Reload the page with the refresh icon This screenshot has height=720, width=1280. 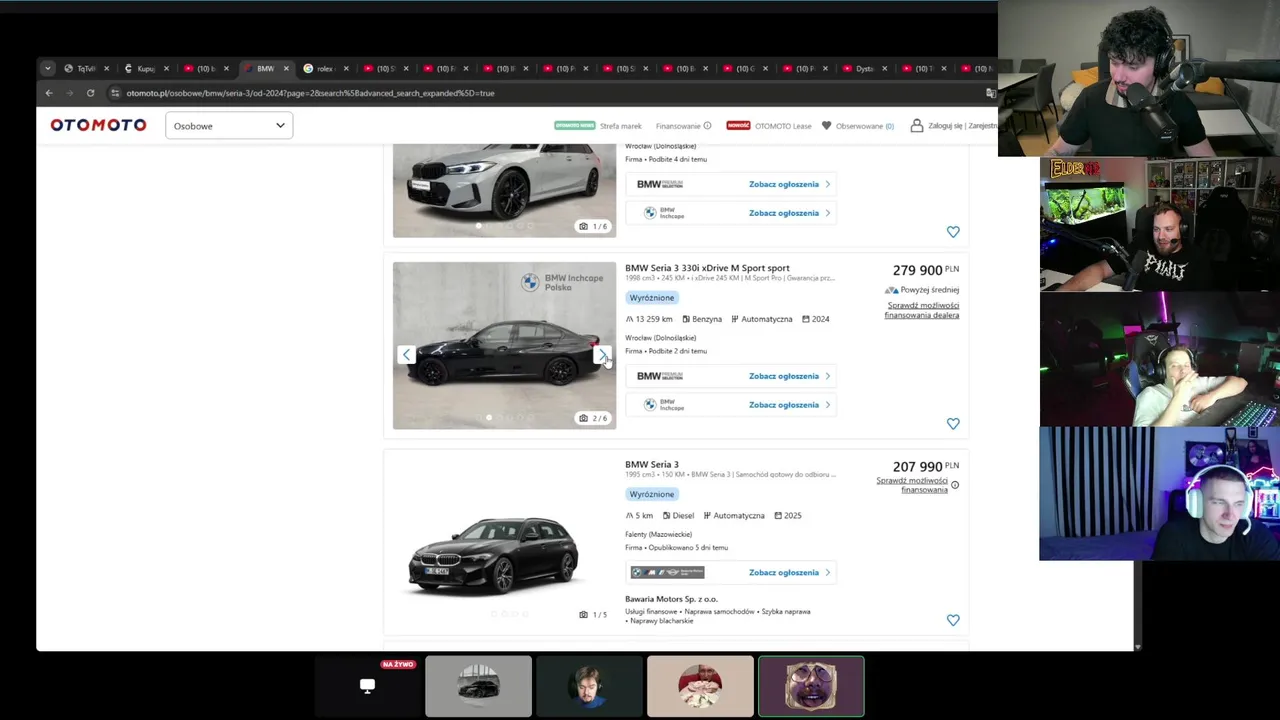click(x=90, y=93)
